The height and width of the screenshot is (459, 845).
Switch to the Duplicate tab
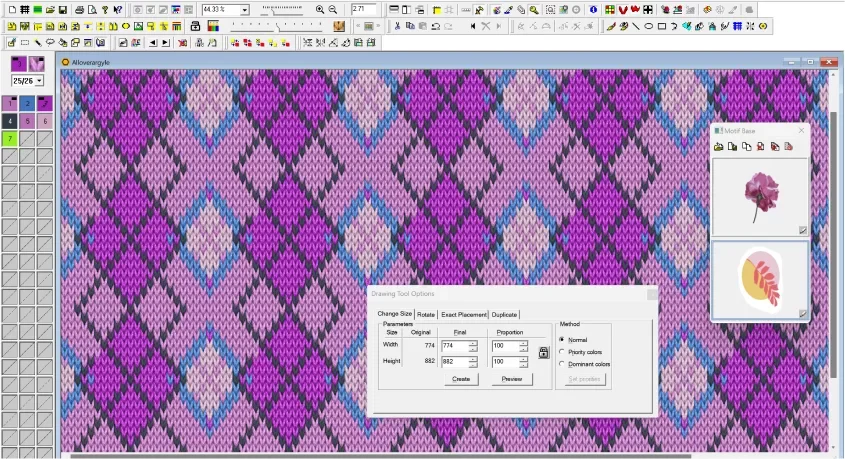tap(504, 315)
